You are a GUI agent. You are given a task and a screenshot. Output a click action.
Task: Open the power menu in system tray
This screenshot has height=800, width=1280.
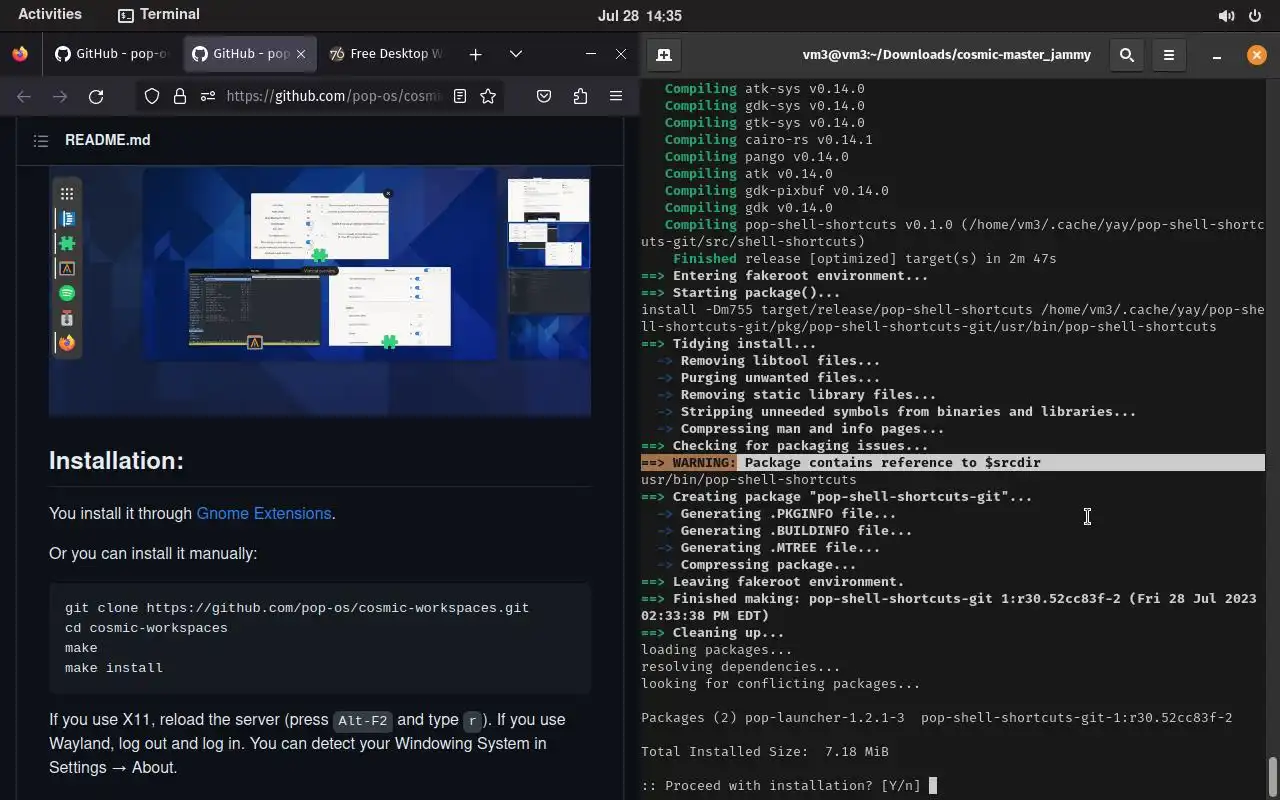1255,16
